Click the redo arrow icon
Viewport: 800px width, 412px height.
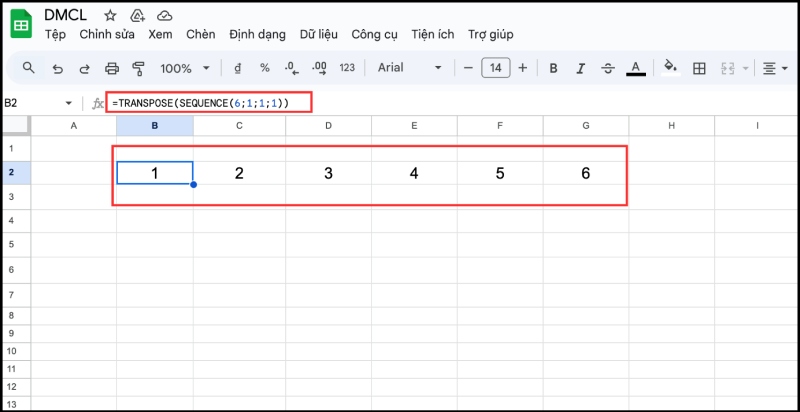pyautogui.click(x=85, y=68)
